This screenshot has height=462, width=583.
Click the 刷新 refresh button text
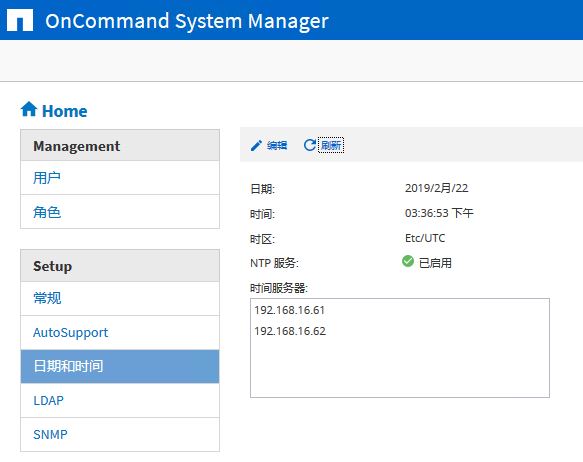click(x=331, y=145)
